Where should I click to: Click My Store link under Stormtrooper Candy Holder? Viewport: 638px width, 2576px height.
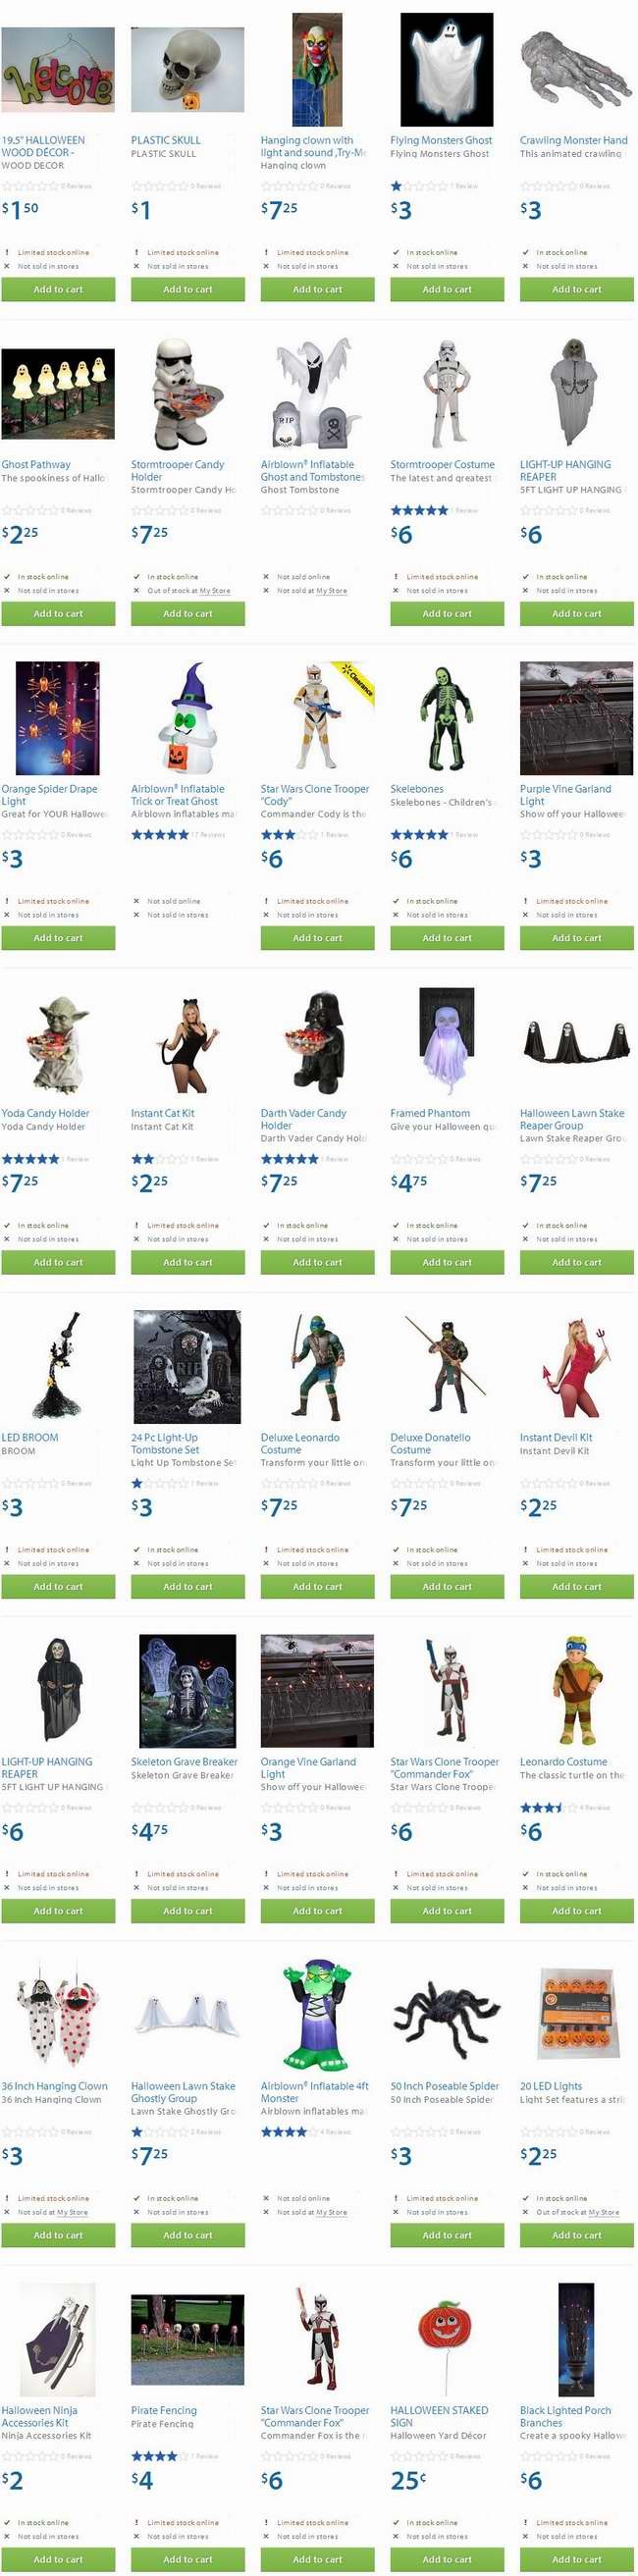pyautogui.click(x=215, y=590)
